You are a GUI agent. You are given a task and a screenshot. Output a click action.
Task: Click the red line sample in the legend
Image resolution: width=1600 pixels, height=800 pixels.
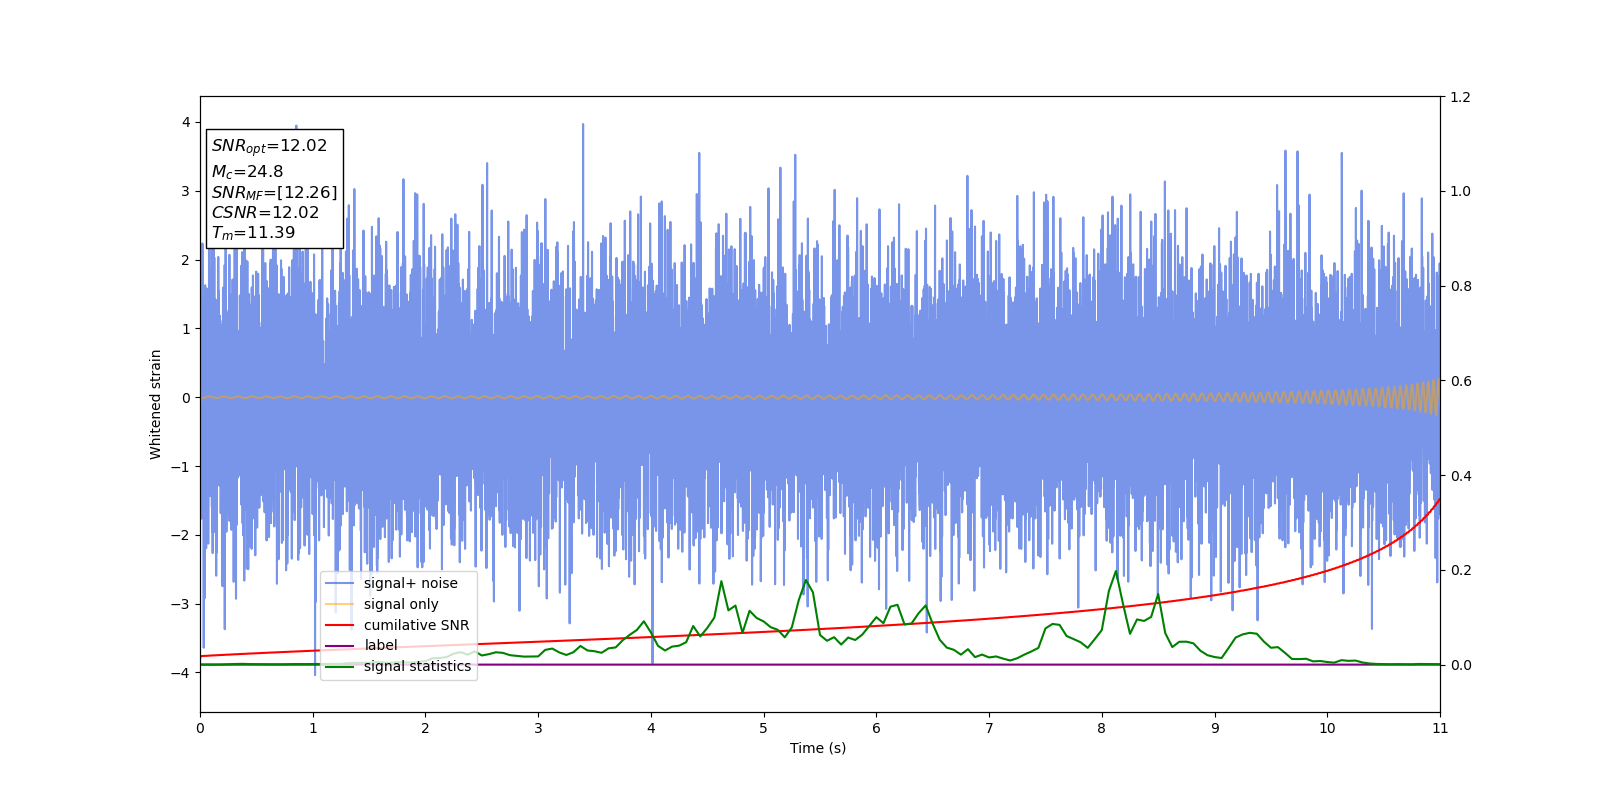tap(340, 625)
